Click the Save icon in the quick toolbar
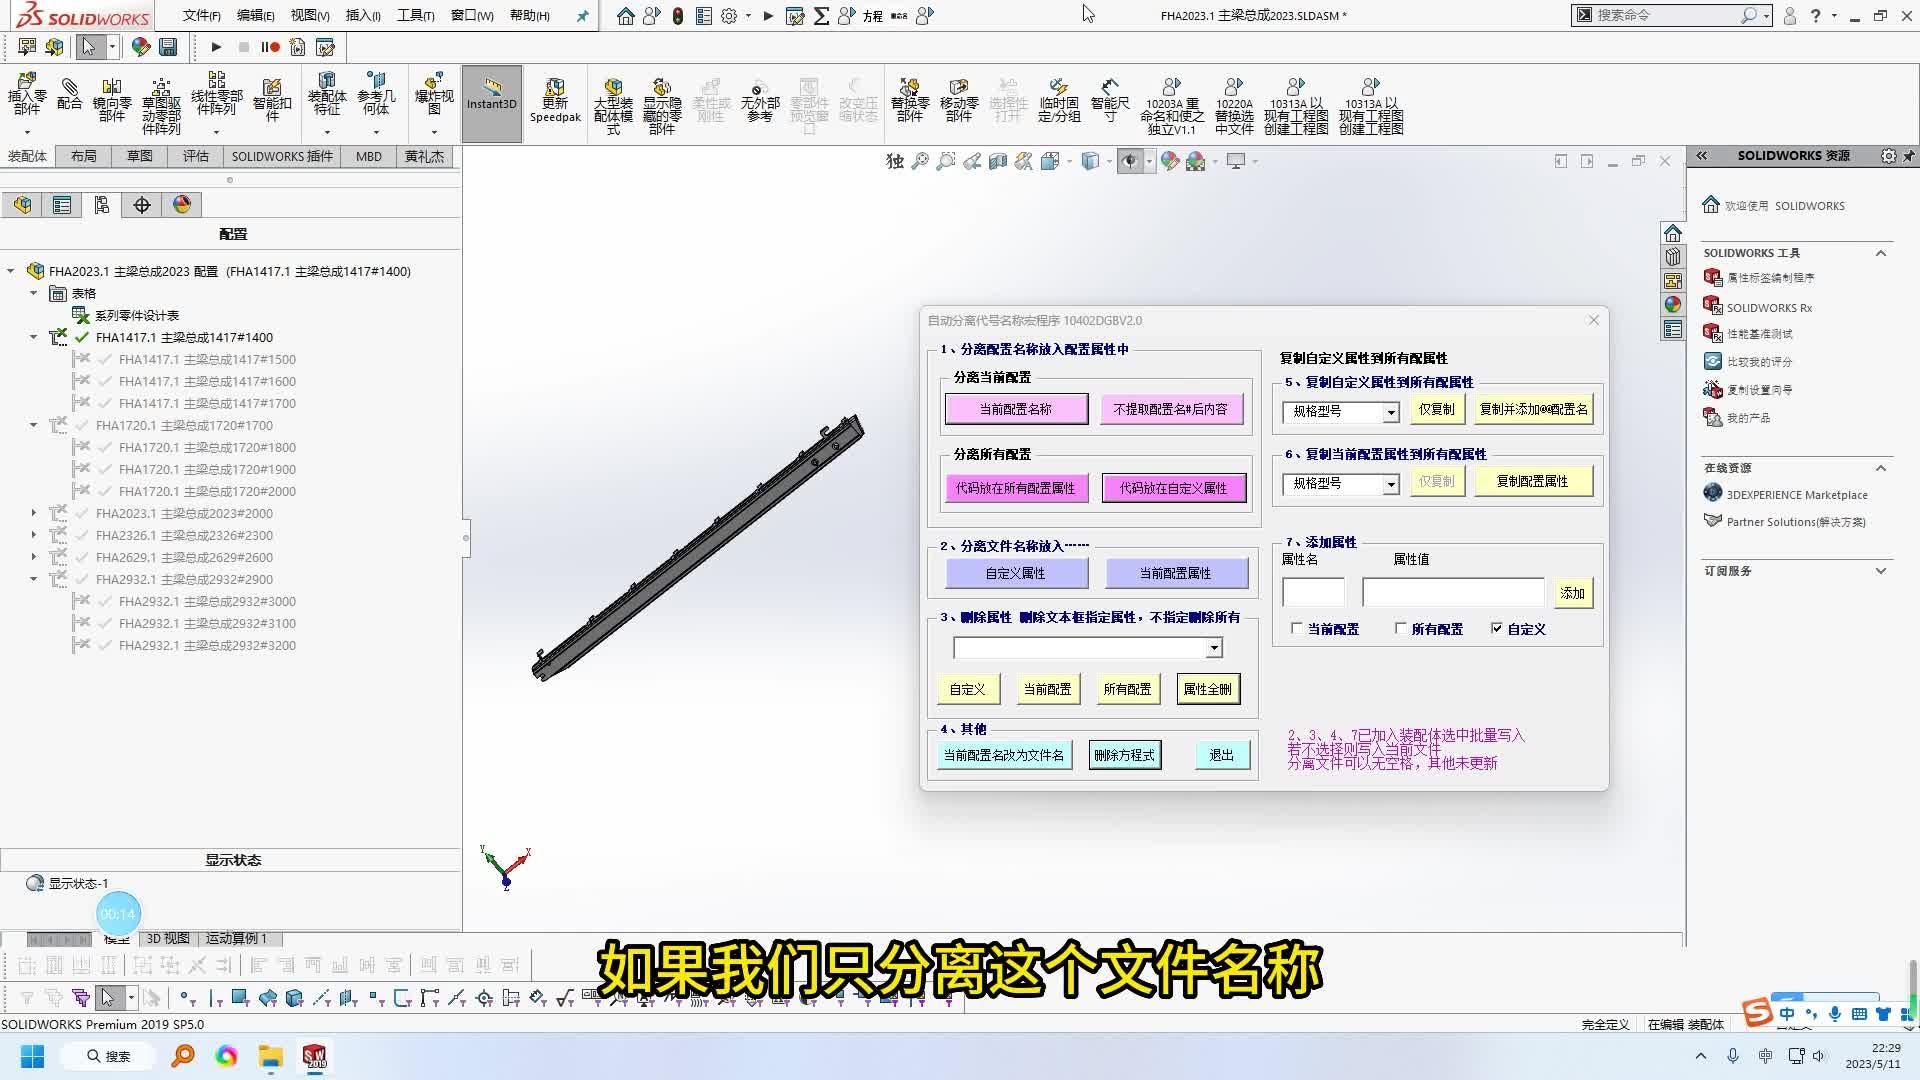This screenshot has width=1920, height=1080. [168, 47]
